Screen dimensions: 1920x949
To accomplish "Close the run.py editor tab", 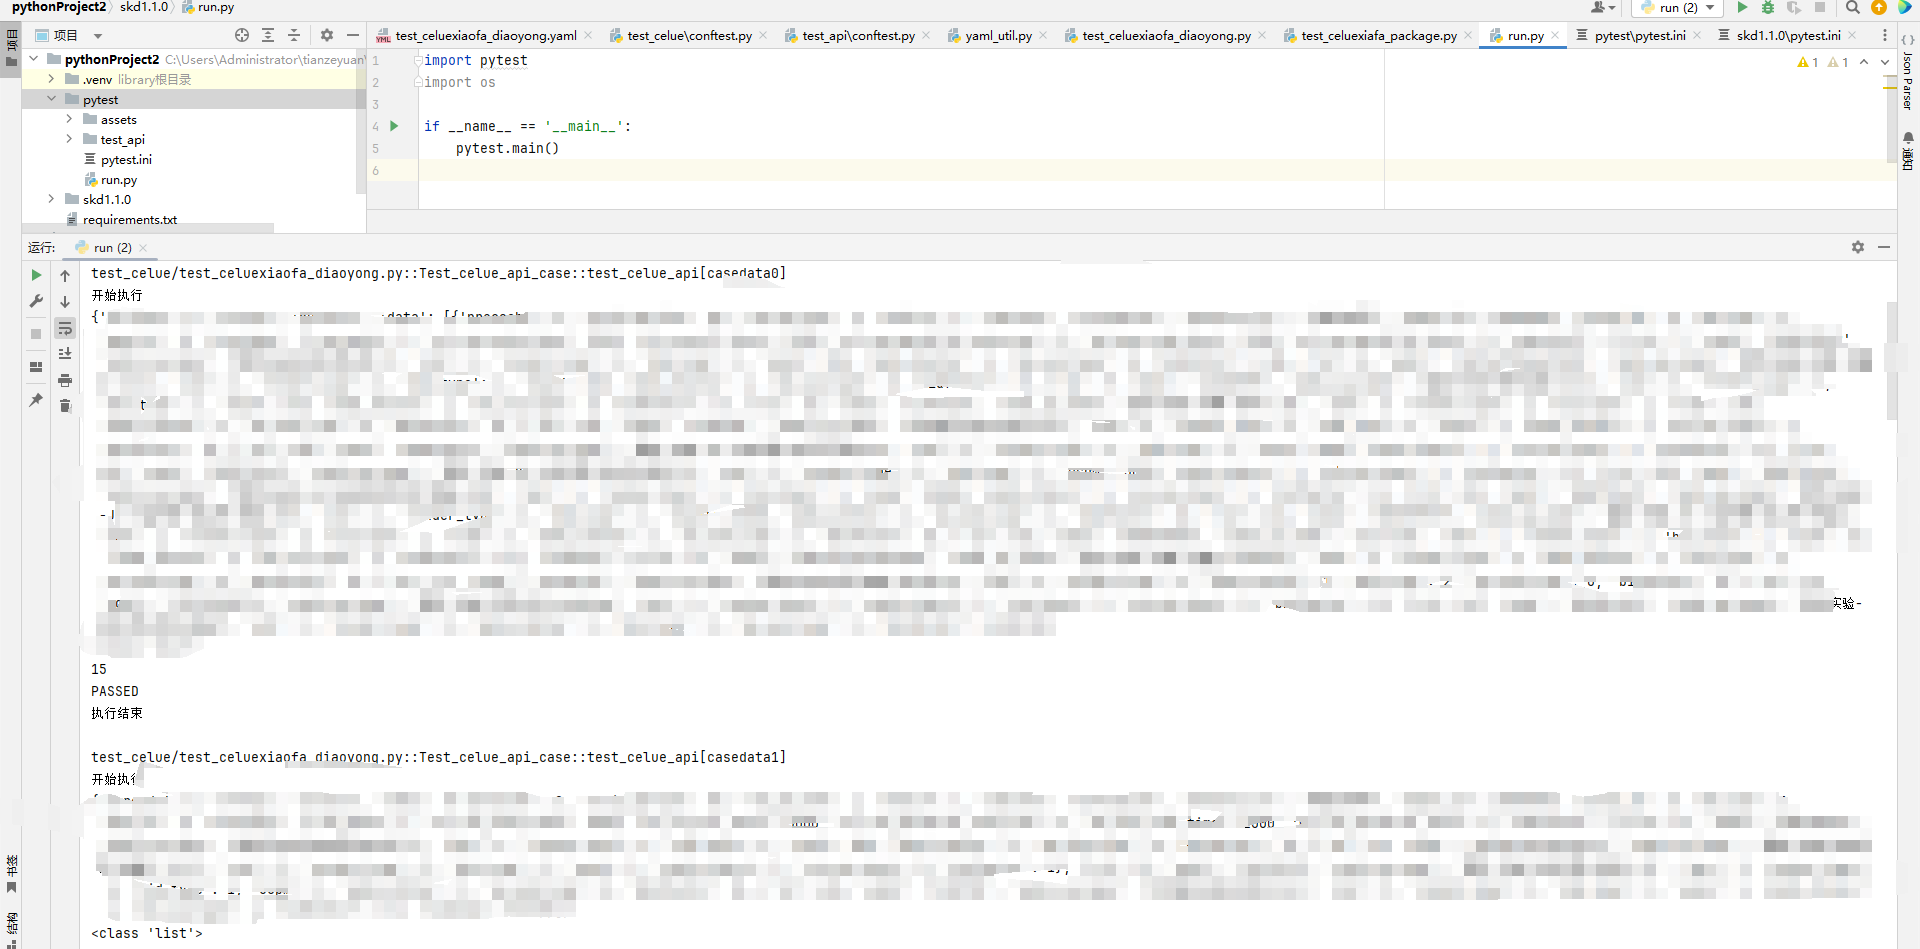I will click(x=1555, y=35).
